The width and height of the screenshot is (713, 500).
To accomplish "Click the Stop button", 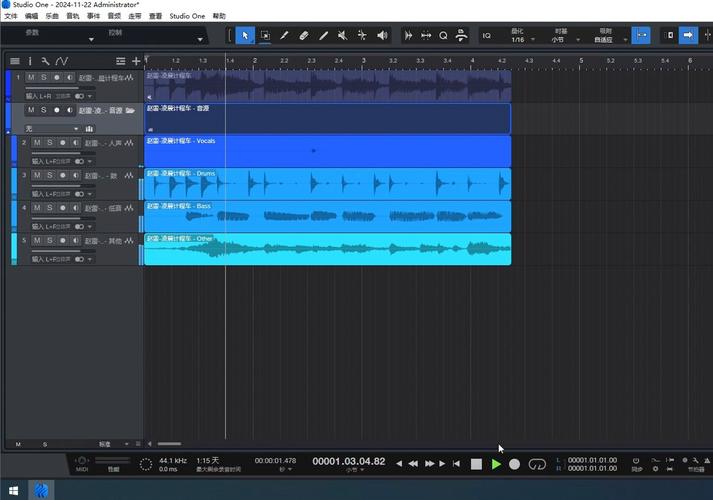I will click(476, 464).
